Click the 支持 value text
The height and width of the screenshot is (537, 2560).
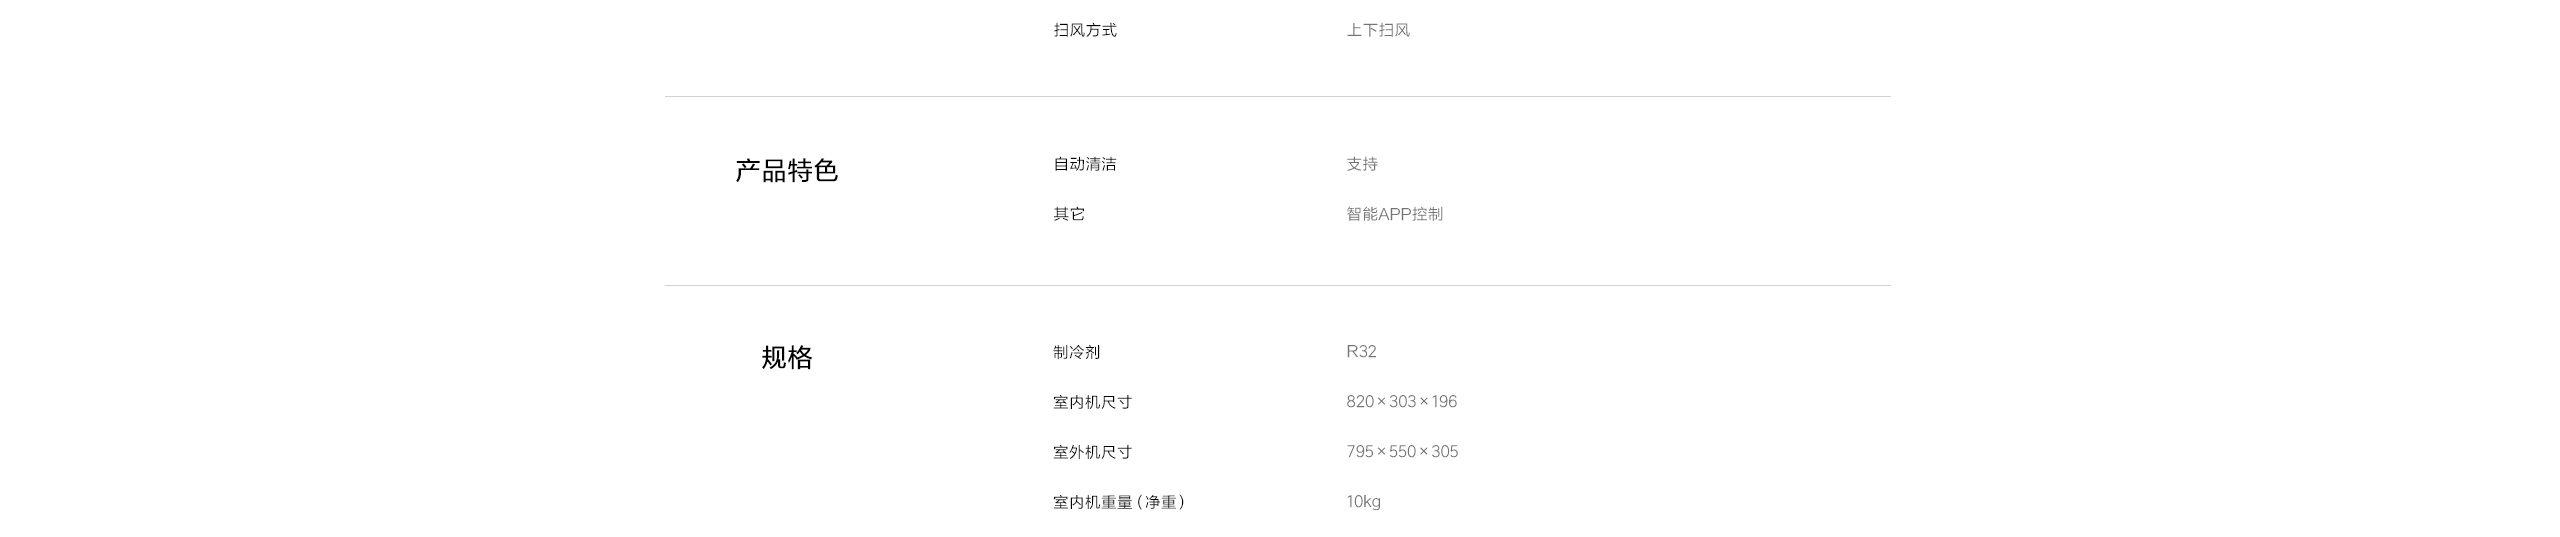coord(1361,164)
